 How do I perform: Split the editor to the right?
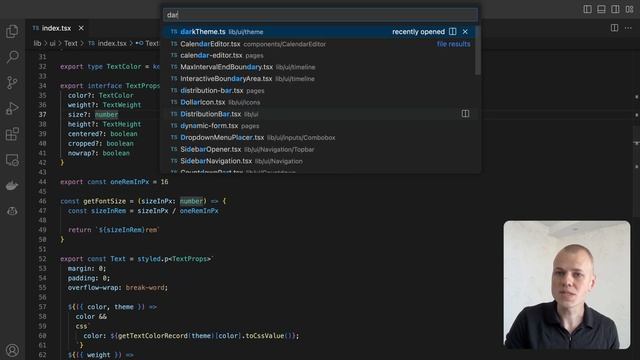(x=614, y=28)
